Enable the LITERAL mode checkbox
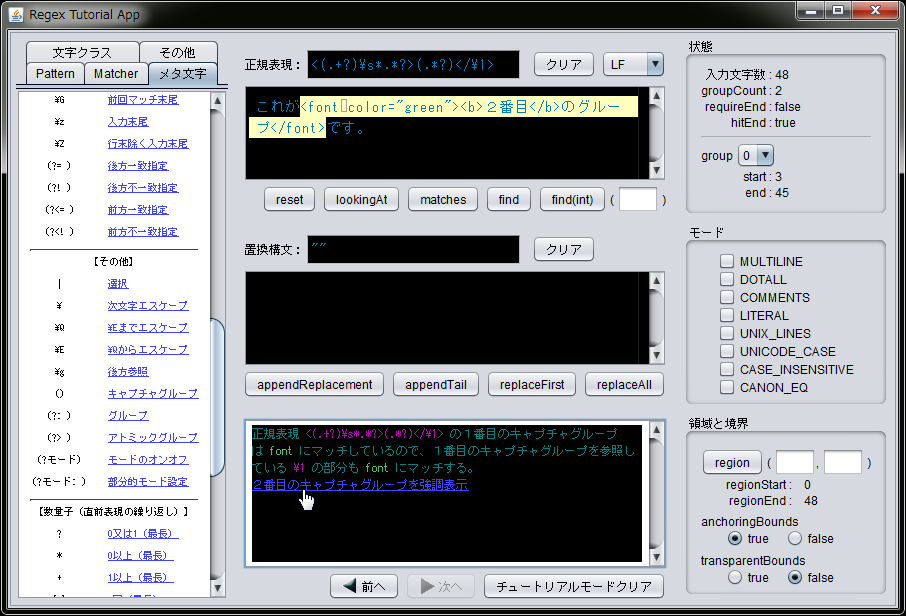 click(727, 315)
